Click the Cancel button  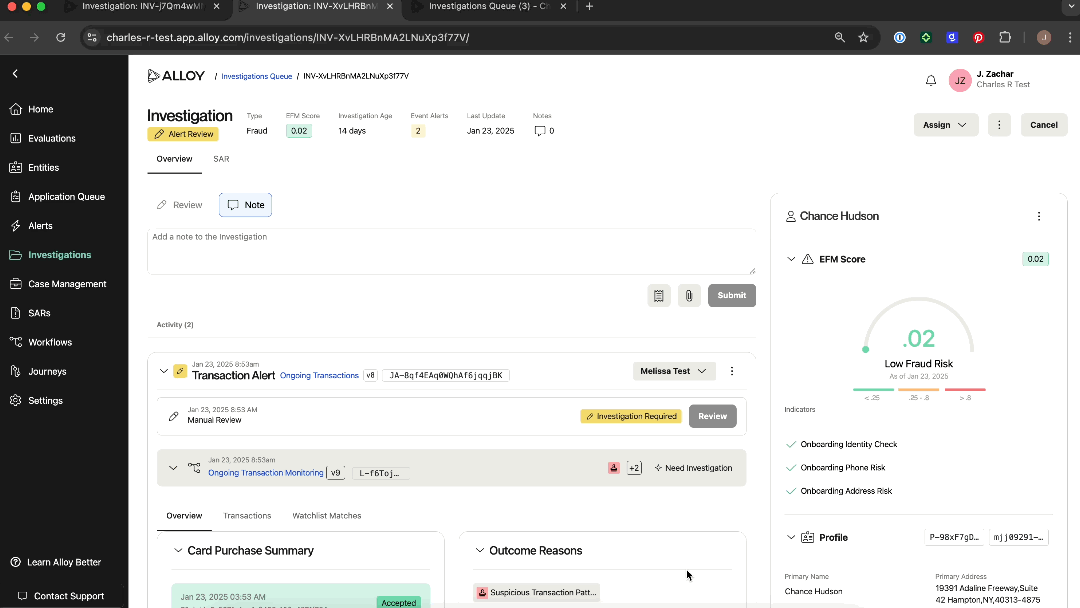click(1043, 125)
